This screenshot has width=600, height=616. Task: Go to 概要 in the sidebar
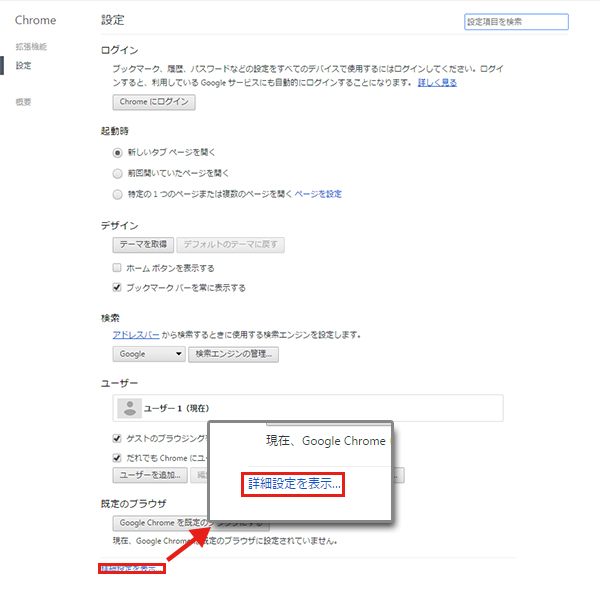point(23,102)
